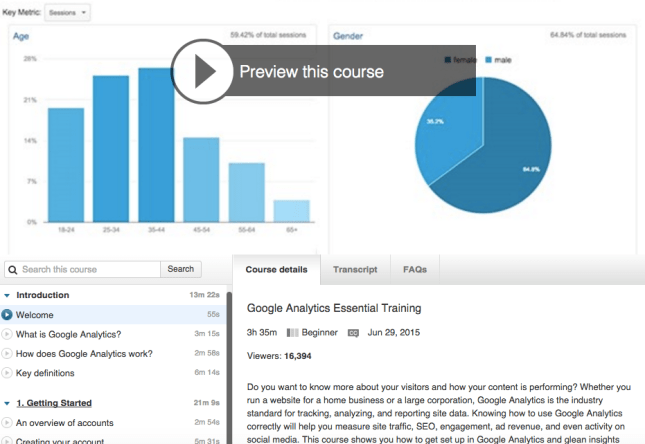This screenshot has width=645, height=444.
Task: Click the play icon beside Welcome
Action: coord(8,315)
